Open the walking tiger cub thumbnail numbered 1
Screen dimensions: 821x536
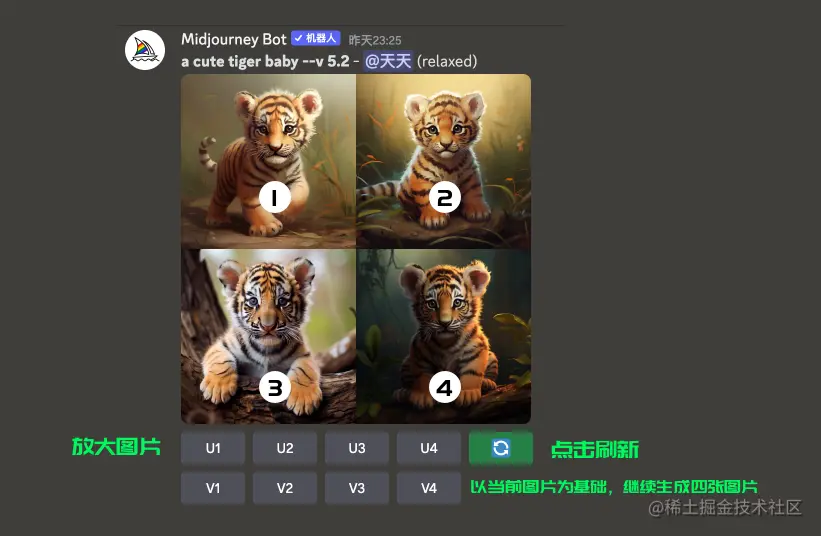pyautogui.click(x=268, y=161)
